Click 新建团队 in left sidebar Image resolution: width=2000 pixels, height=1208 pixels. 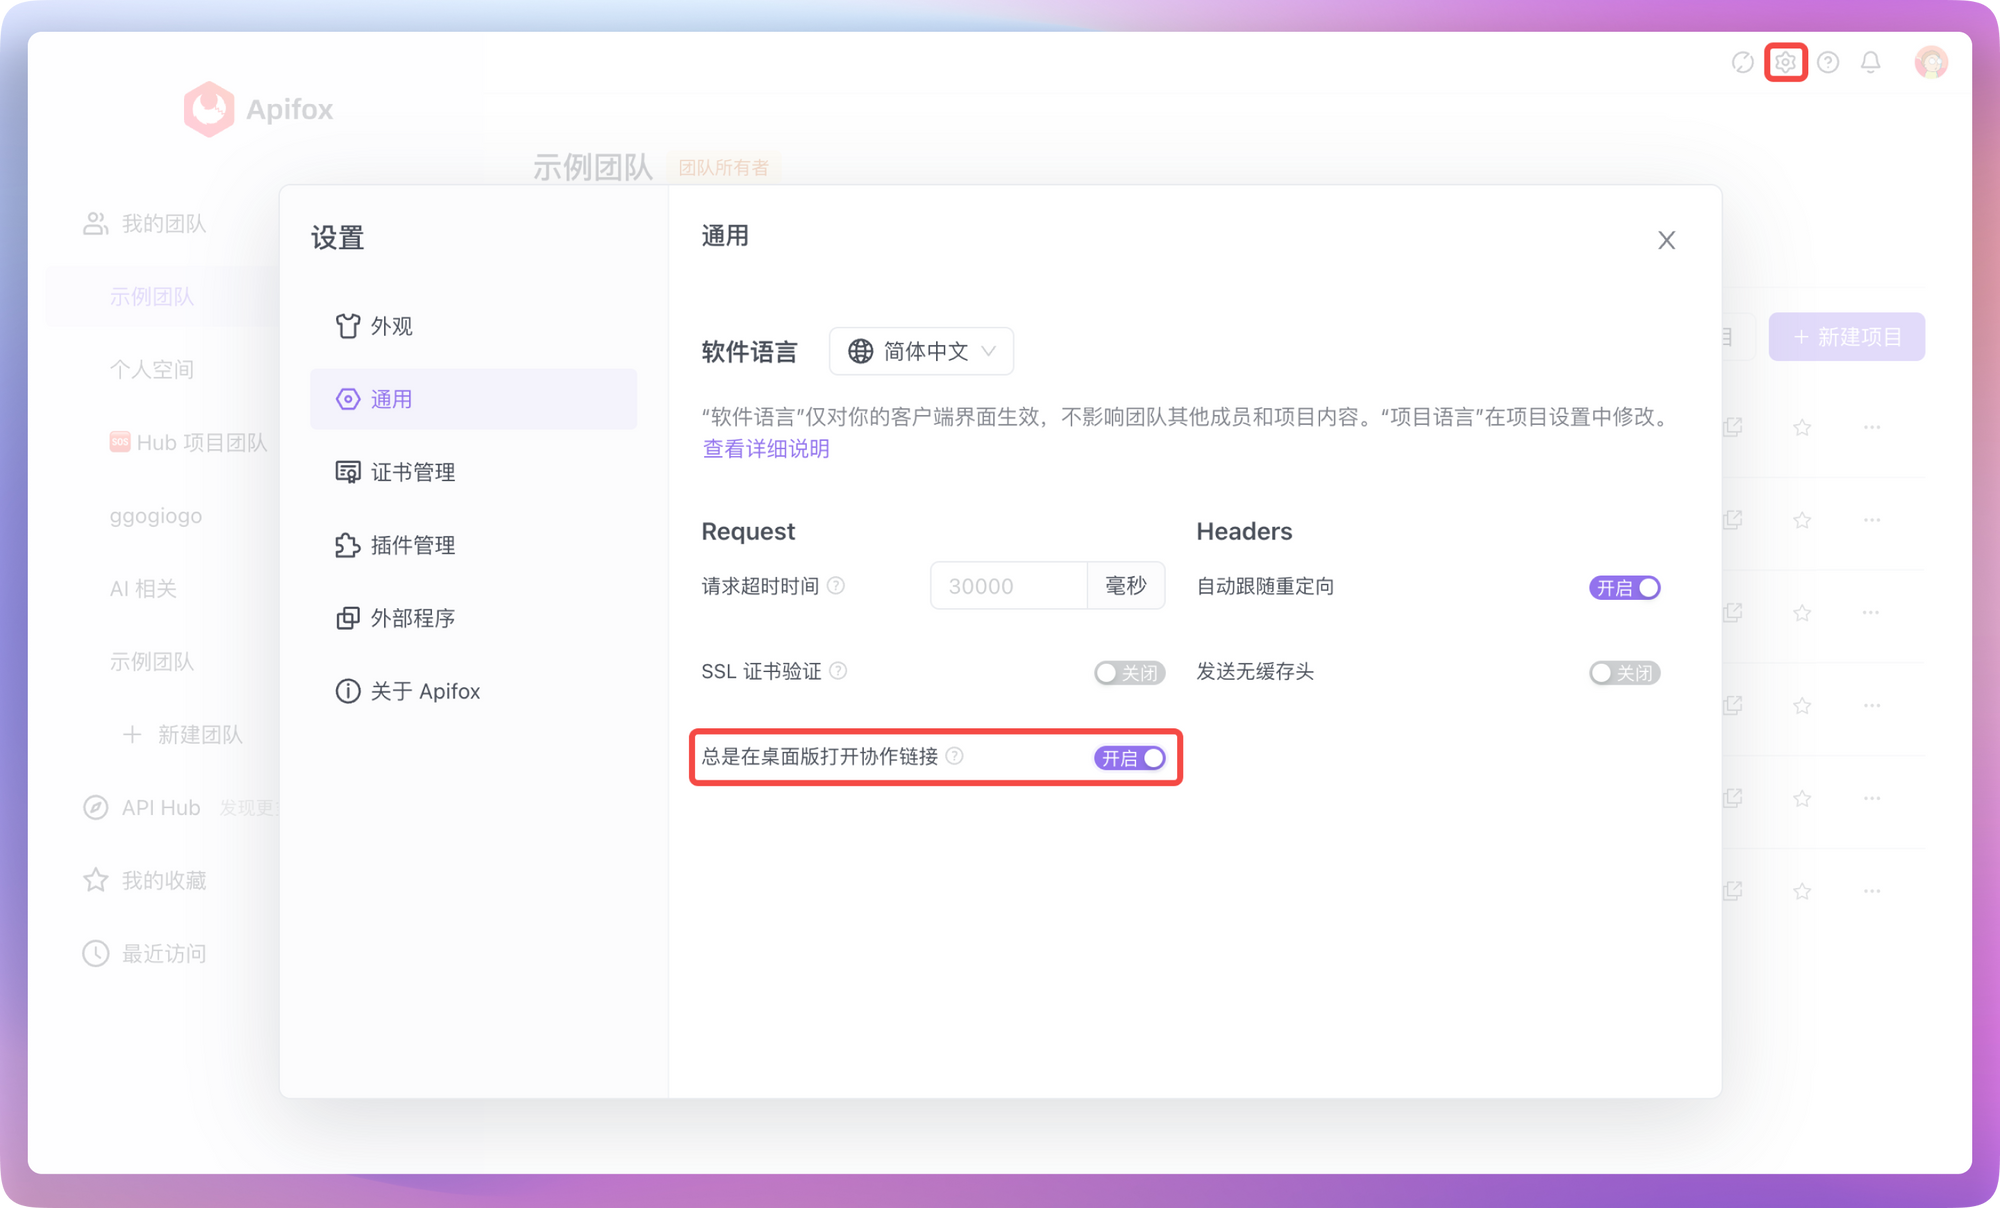pyautogui.click(x=182, y=735)
